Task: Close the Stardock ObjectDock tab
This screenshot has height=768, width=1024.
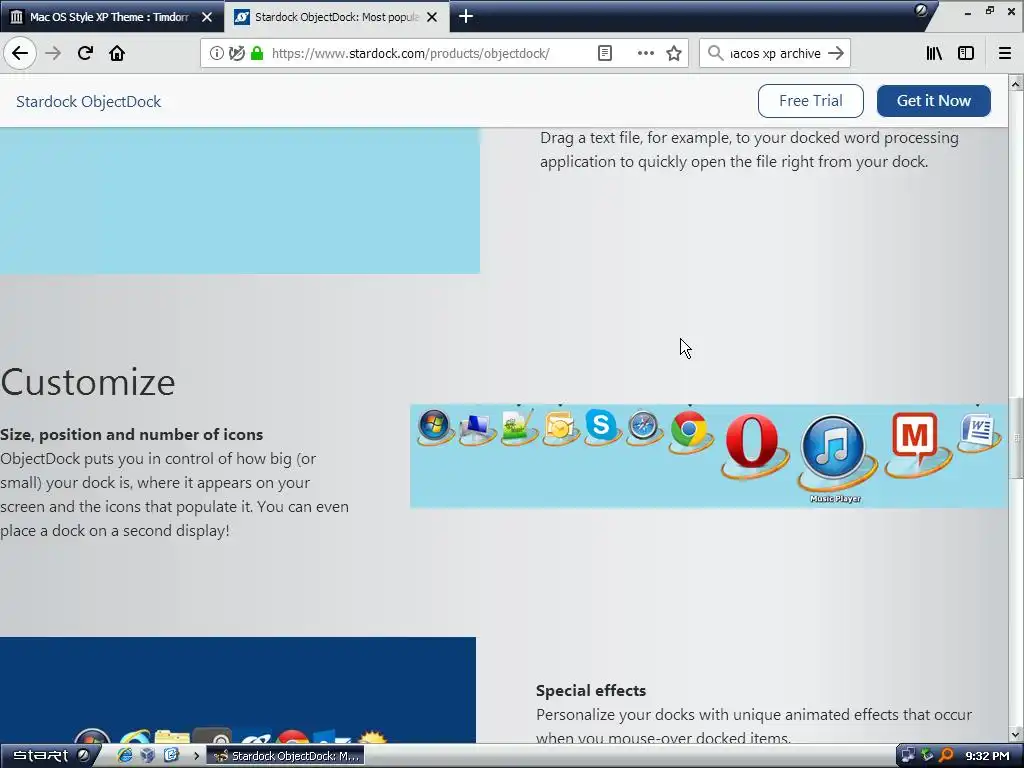Action: click(x=432, y=17)
